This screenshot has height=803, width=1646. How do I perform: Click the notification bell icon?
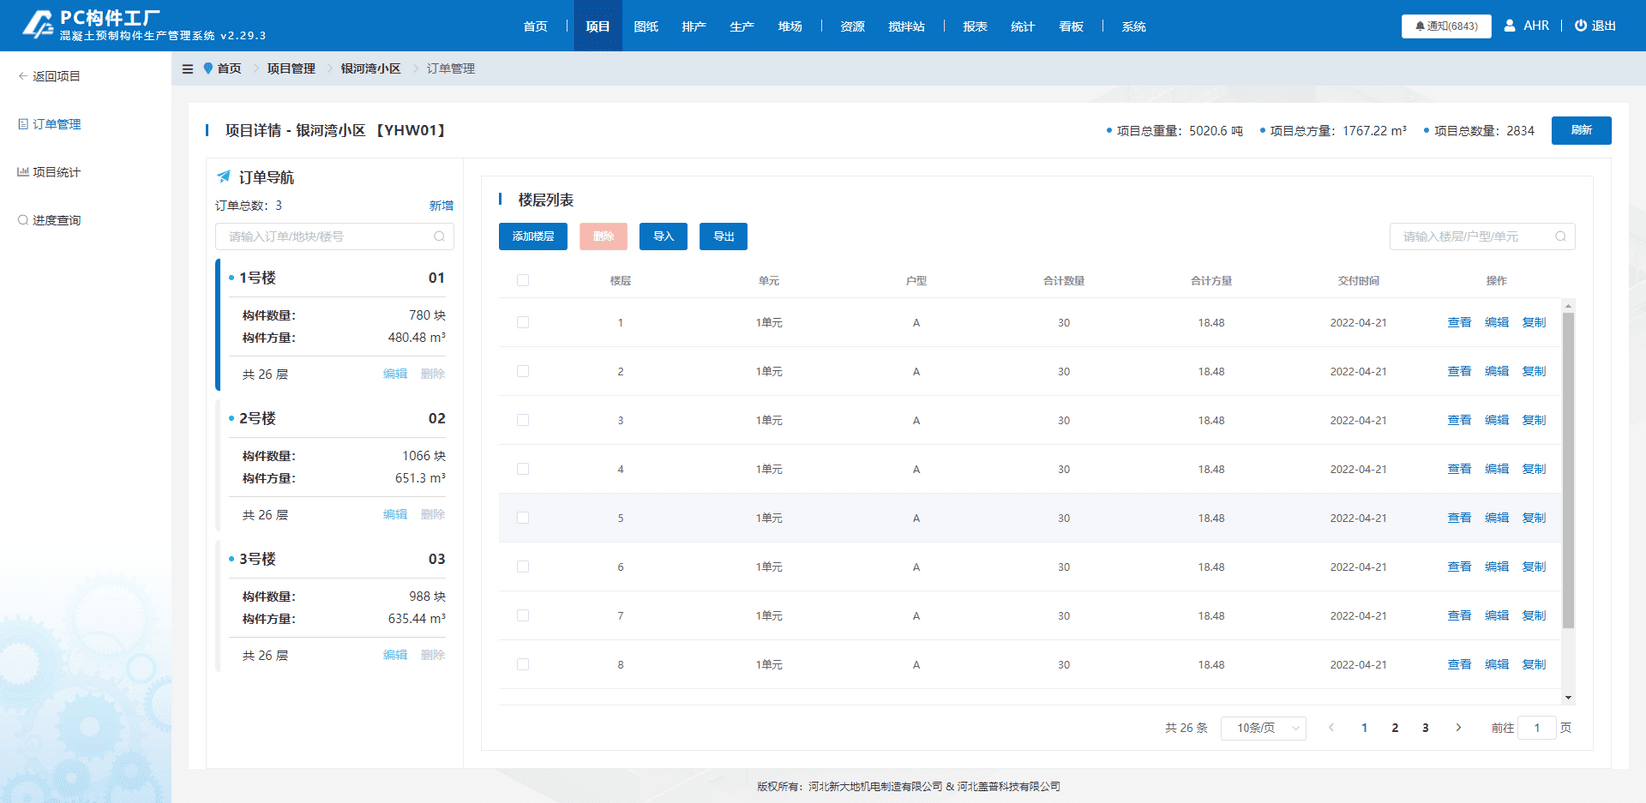1419,26
